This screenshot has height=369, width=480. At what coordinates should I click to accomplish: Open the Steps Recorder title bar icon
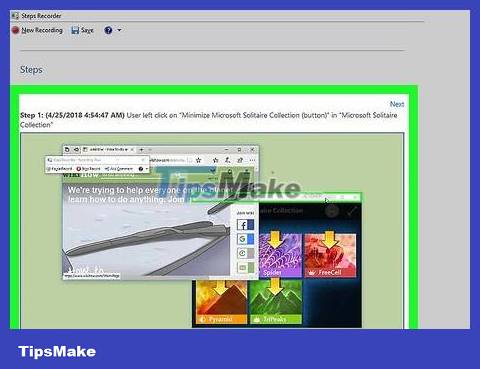click(x=15, y=16)
